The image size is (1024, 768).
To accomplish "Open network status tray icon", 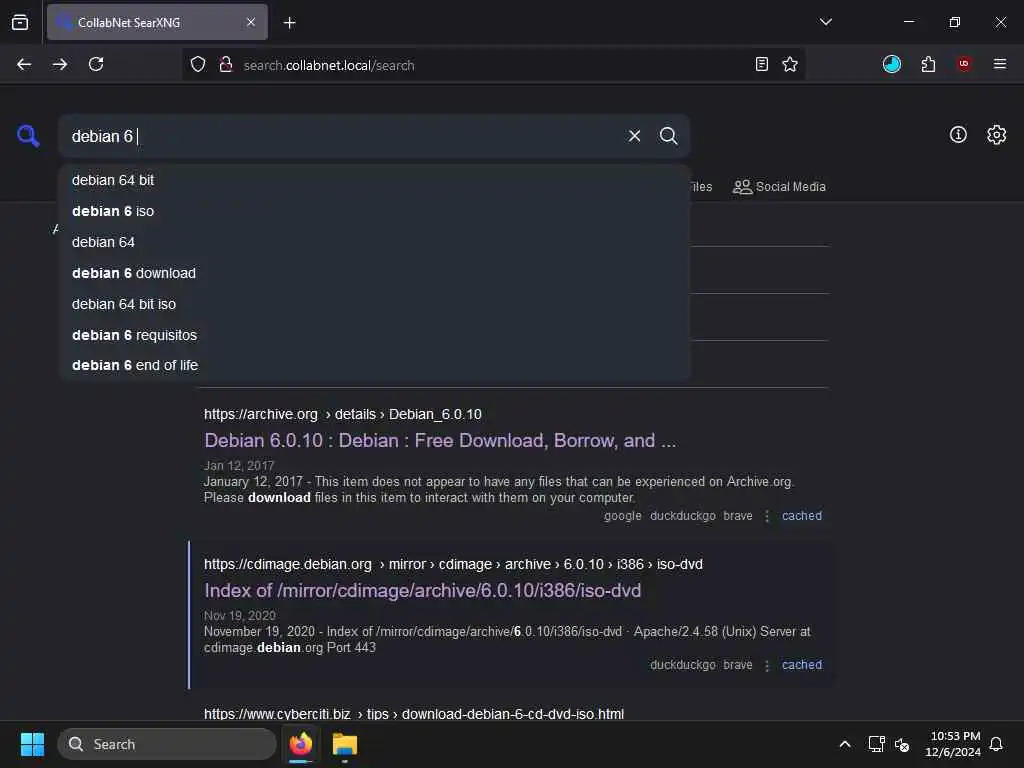I will click(876, 744).
